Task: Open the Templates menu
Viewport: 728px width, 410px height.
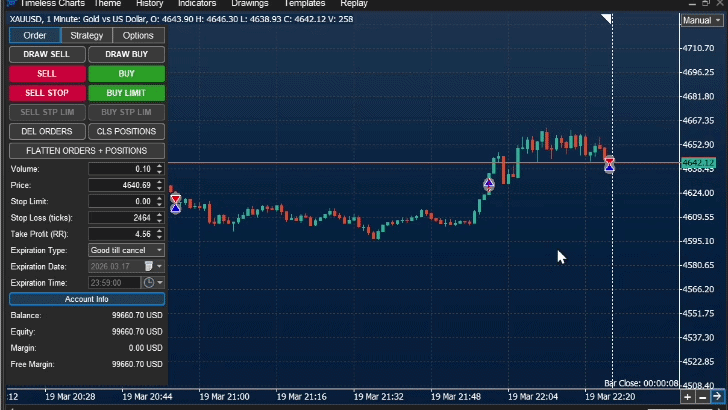Action: click(x=304, y=4)
